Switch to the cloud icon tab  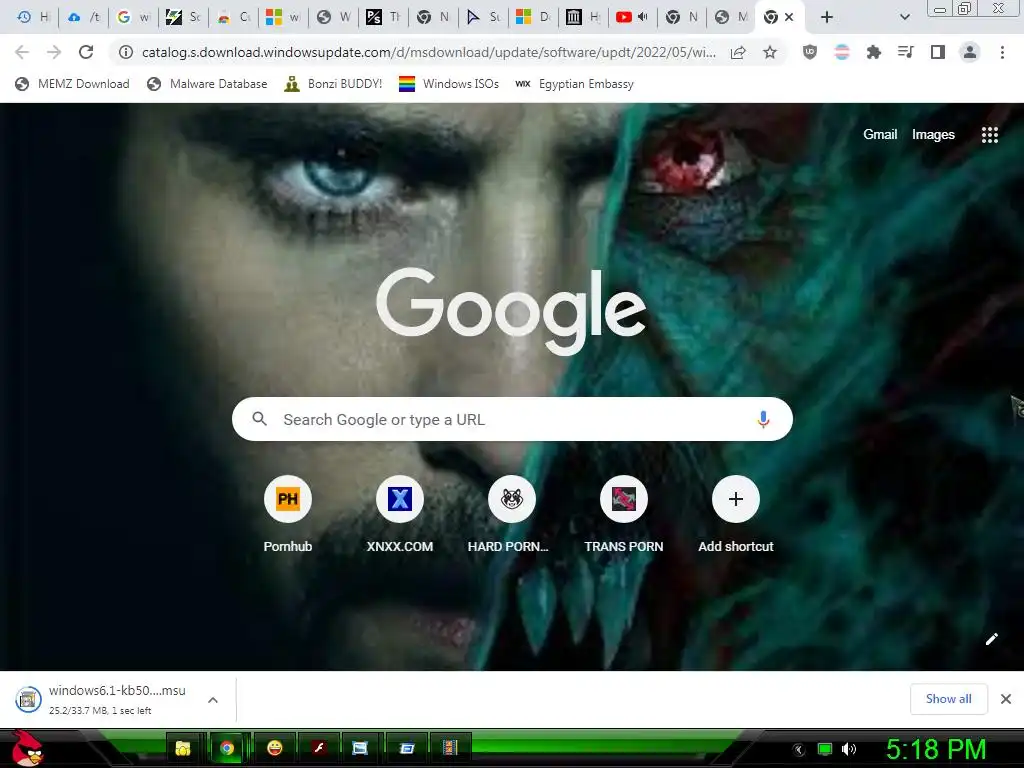83,17
